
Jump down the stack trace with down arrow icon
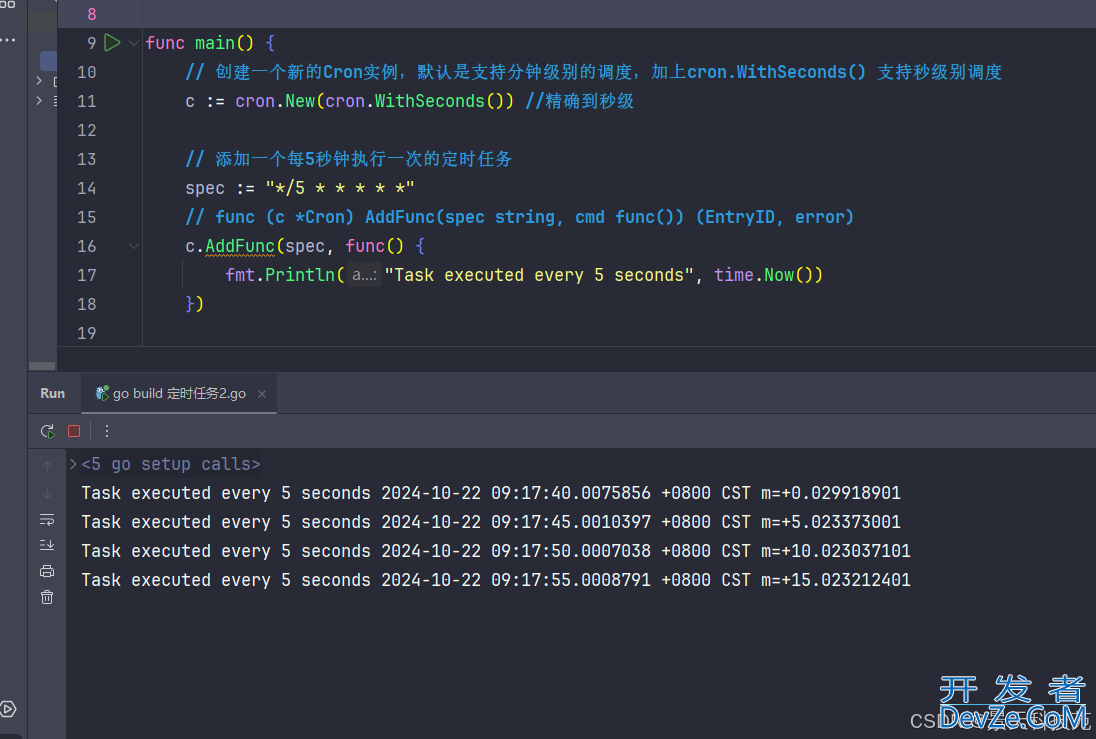click(47, 494)
